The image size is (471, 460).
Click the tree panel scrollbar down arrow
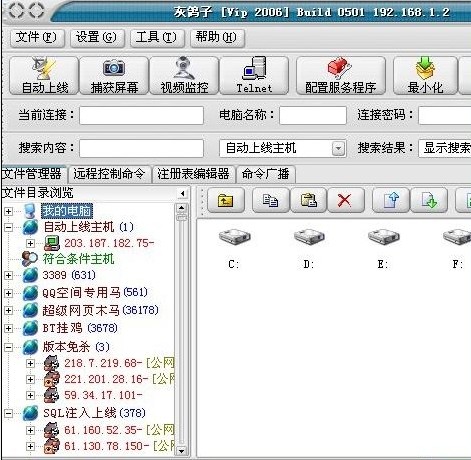click(x=181, y=451)
